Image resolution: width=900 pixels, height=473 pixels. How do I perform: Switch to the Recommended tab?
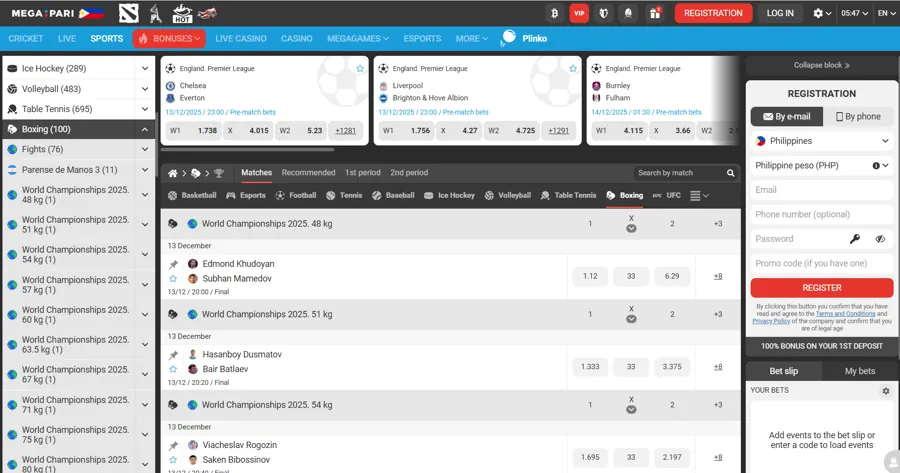pyautogui.click(x=308, y=172)
